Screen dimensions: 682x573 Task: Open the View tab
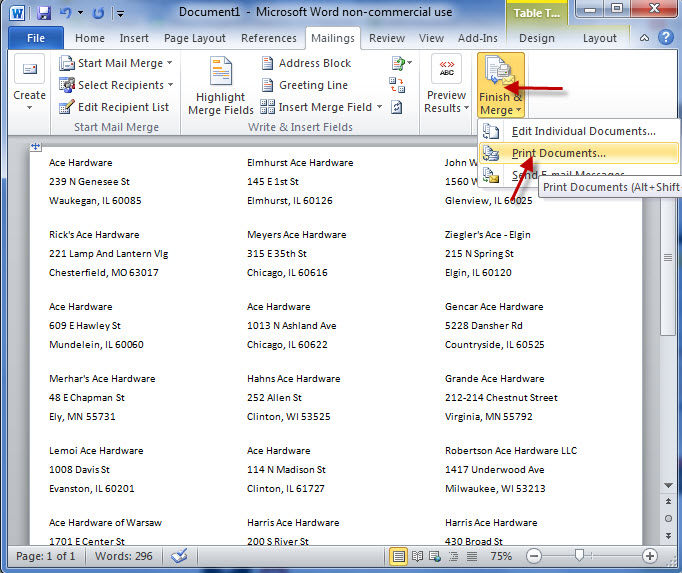pos(431,38)
